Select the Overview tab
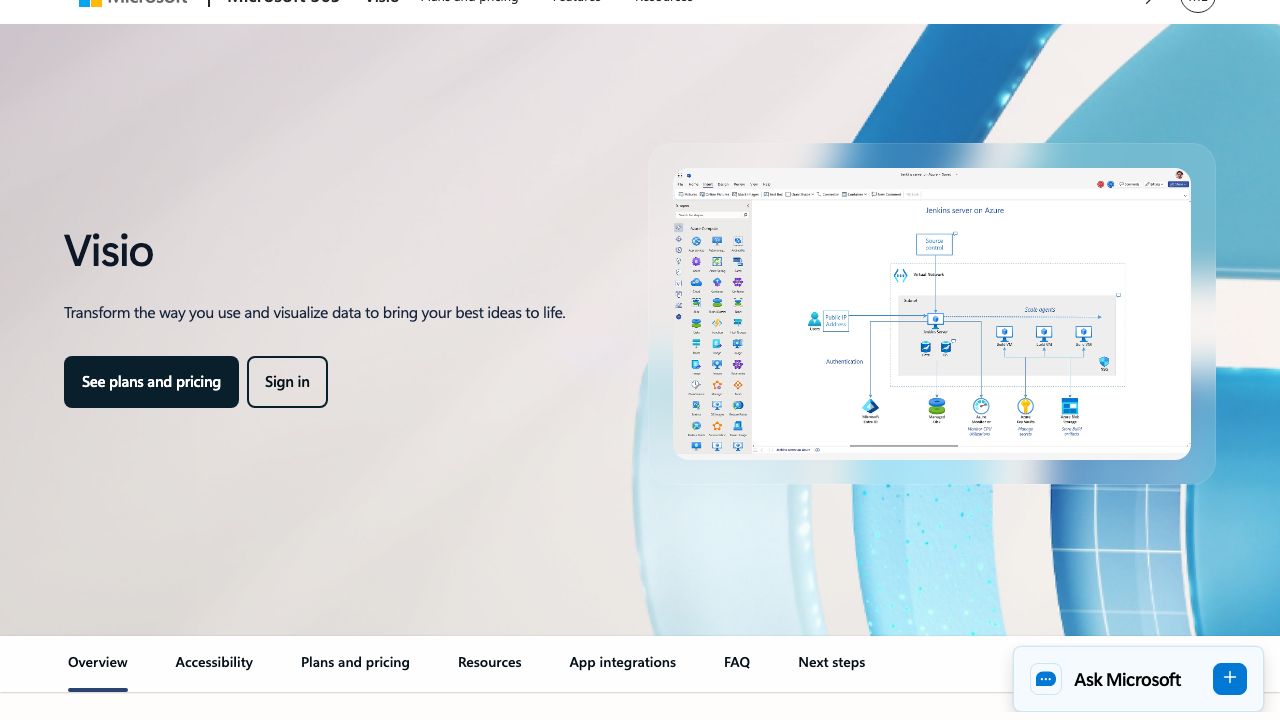 (98, 662)
